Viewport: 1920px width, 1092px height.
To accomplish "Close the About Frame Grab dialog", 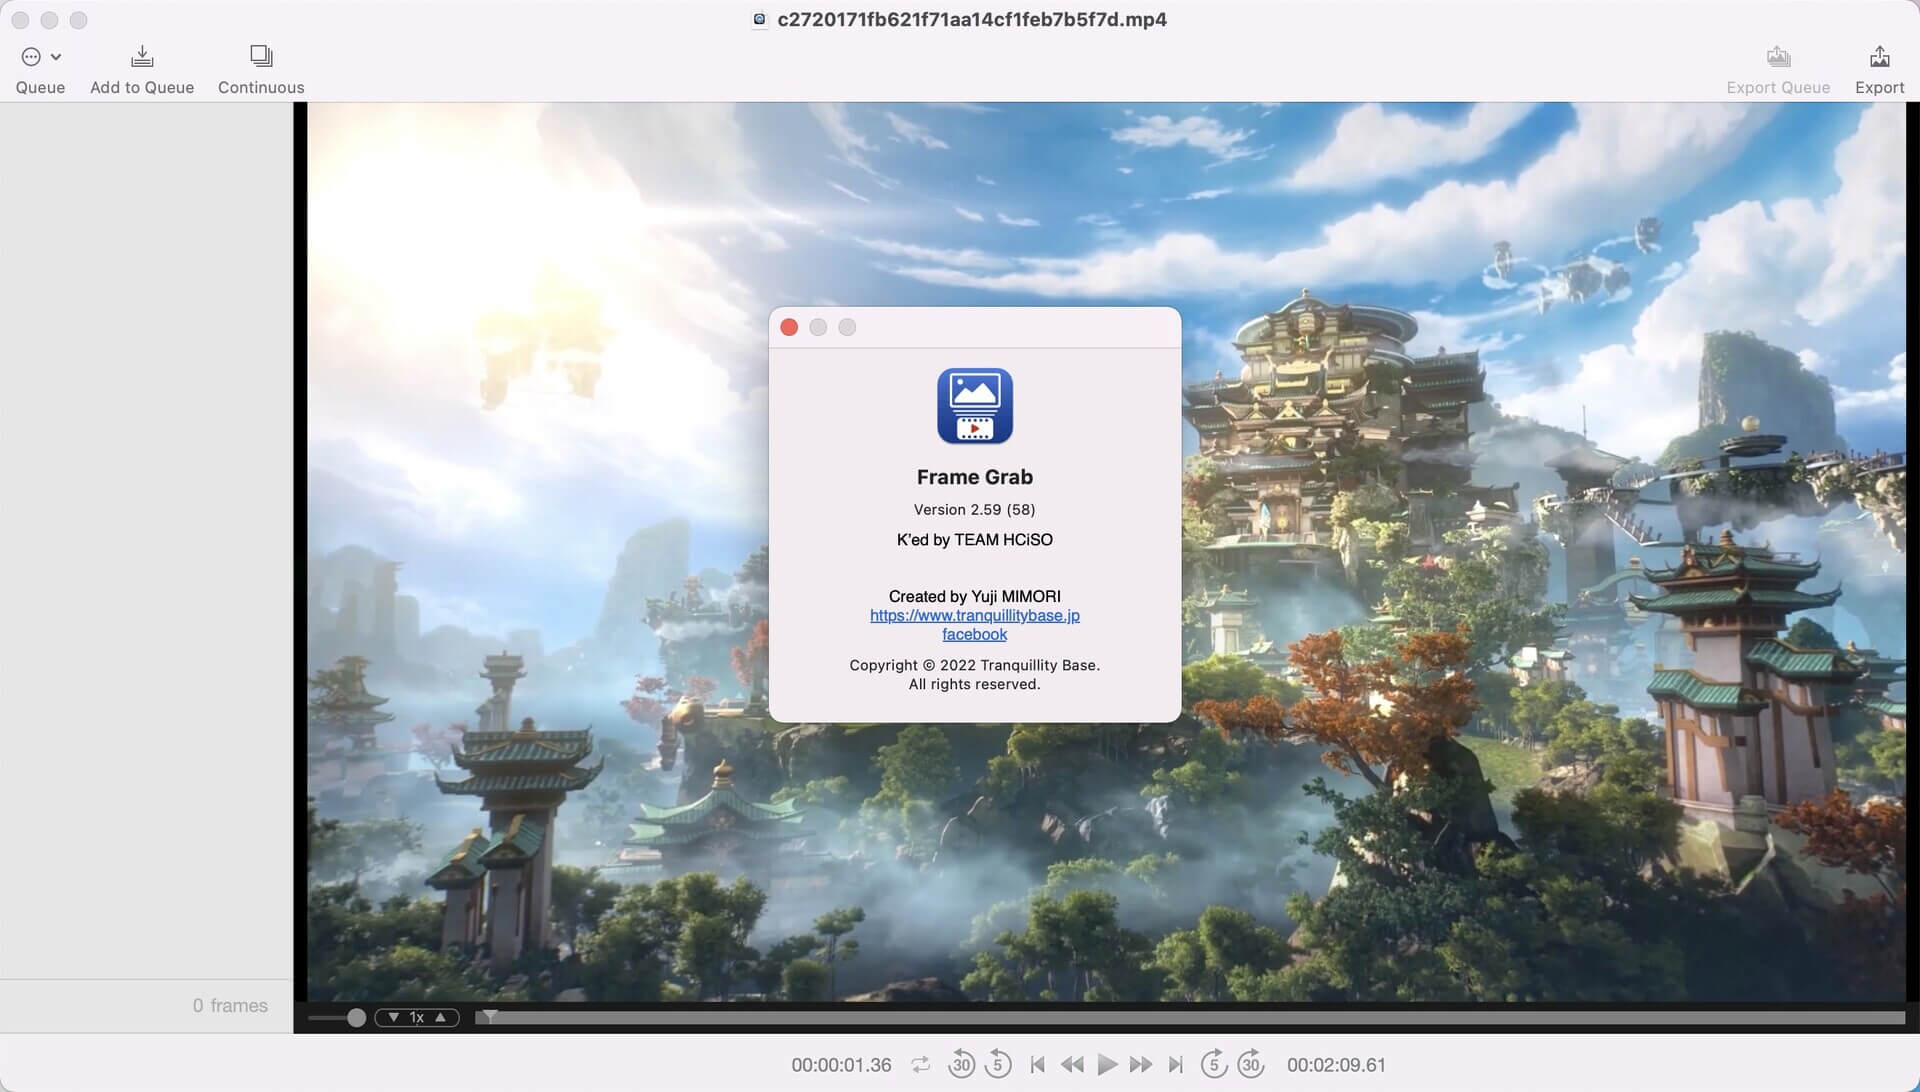I will pyautogui.click(x=789, y=328).
